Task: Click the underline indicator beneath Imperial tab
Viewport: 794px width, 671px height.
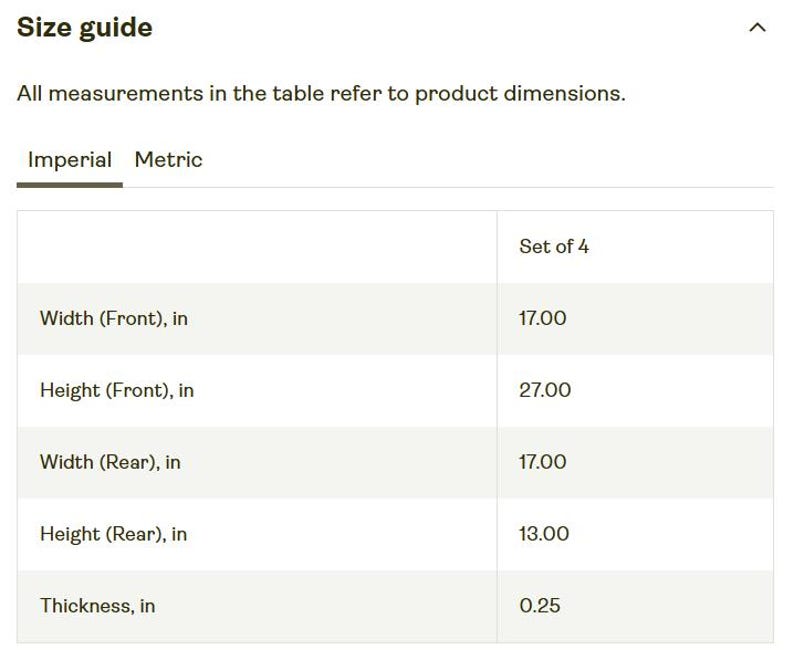Action: coord(70,185)
